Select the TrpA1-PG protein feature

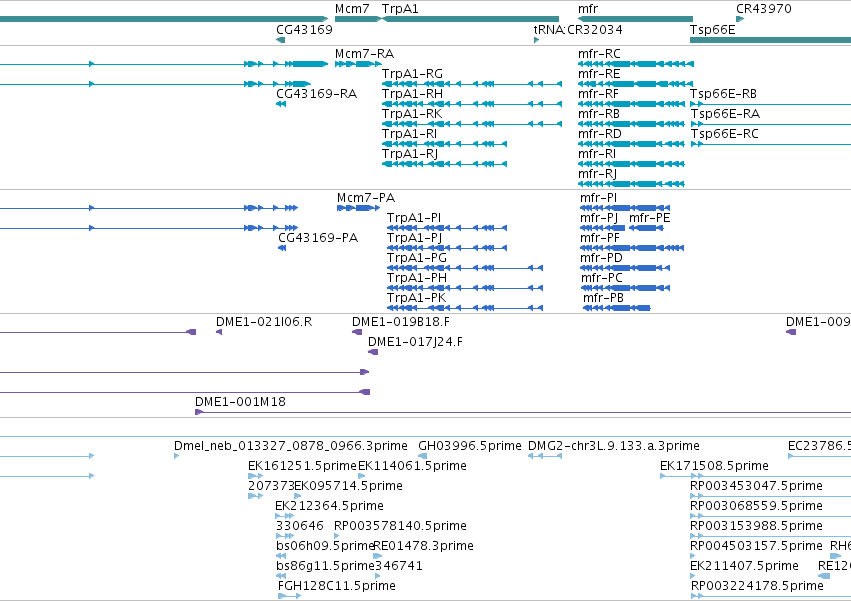click(x=465, y=268)
